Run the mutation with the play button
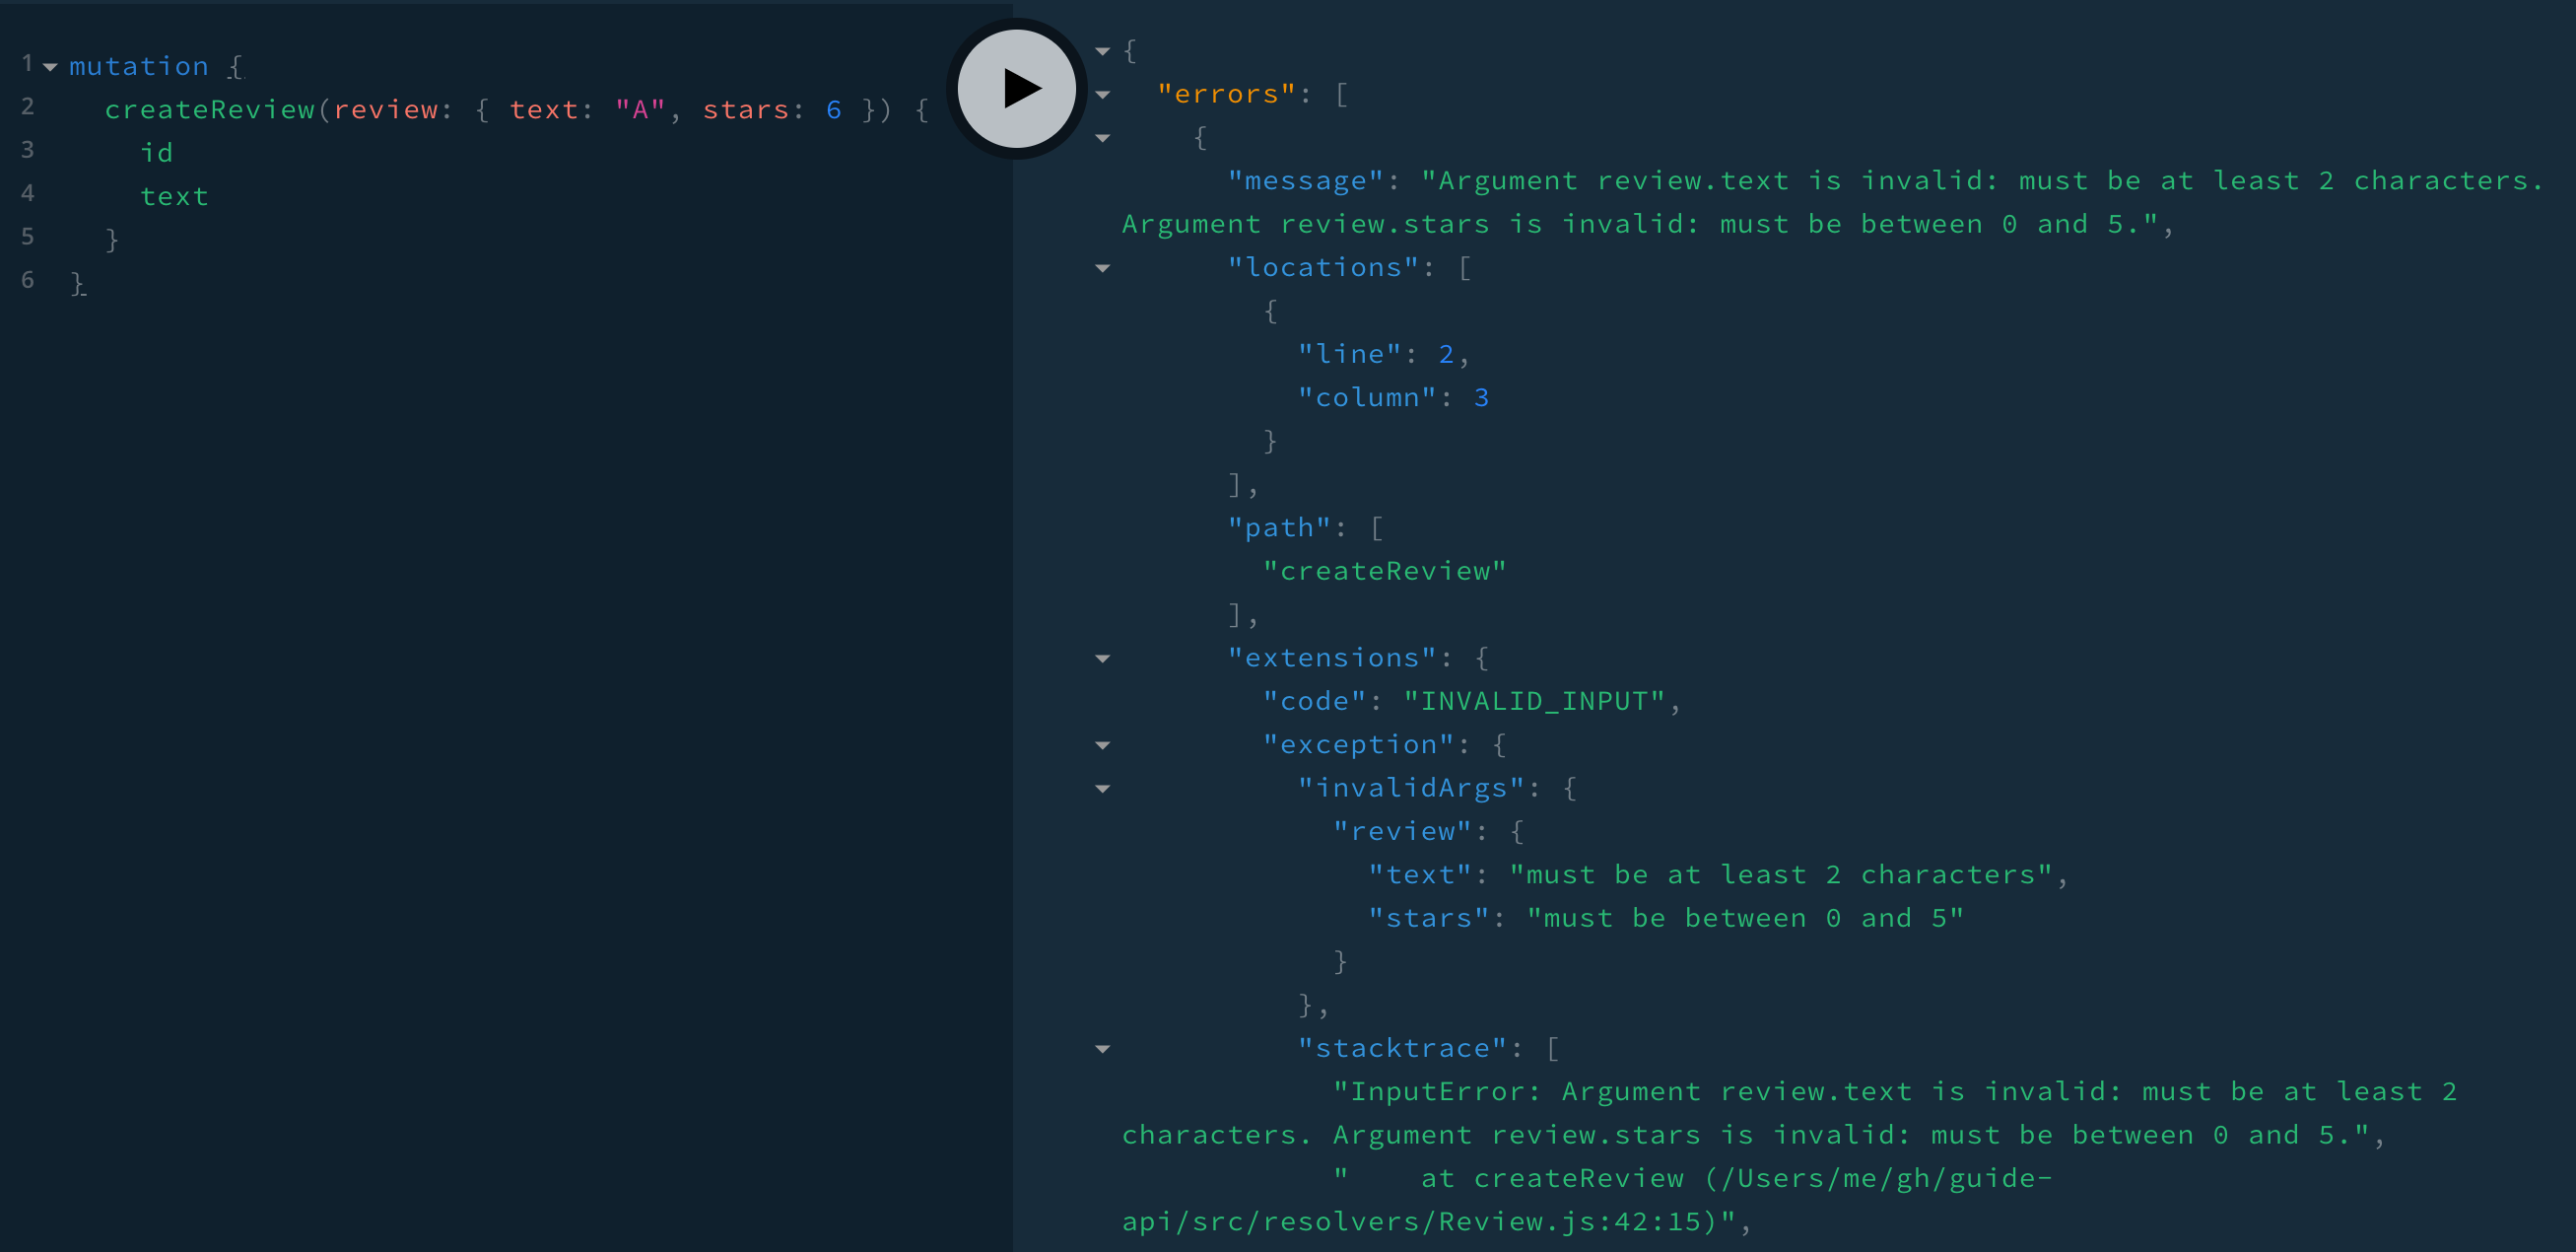The height and width of the screenshot is (1252, 2576). (x=1016, y=88)
